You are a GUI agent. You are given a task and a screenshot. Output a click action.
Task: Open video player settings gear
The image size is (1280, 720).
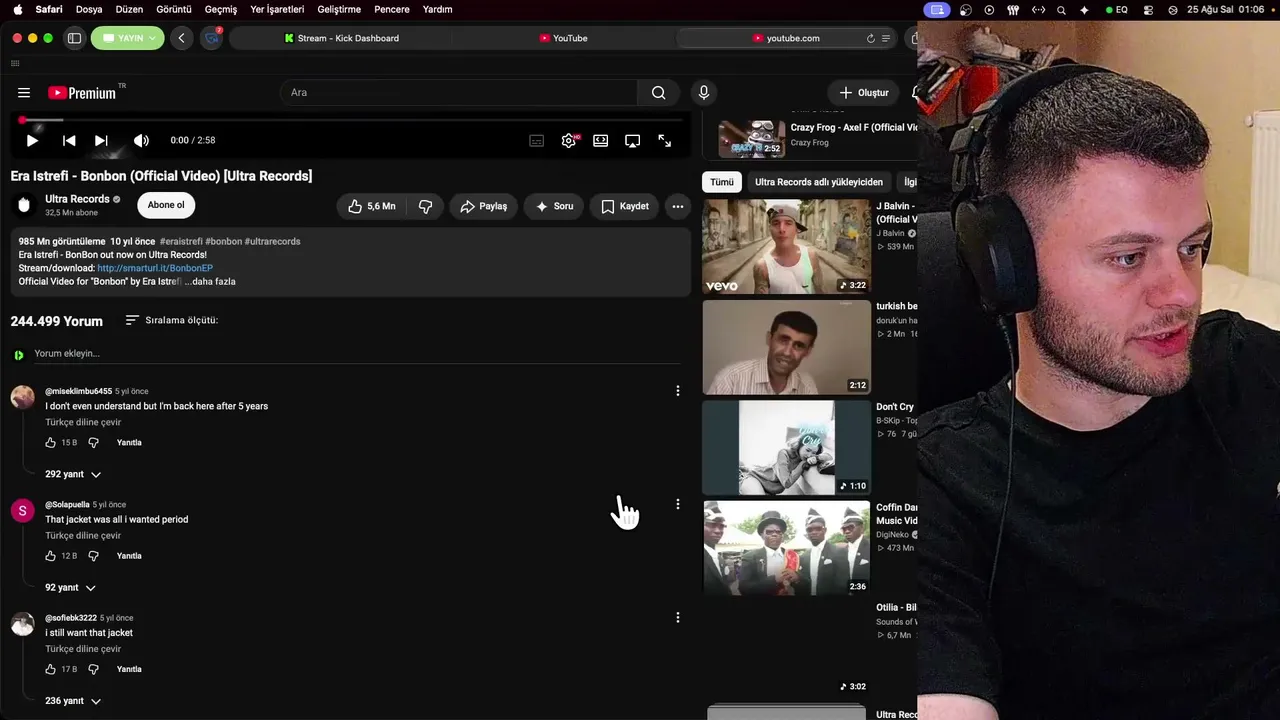pos(569,141)
